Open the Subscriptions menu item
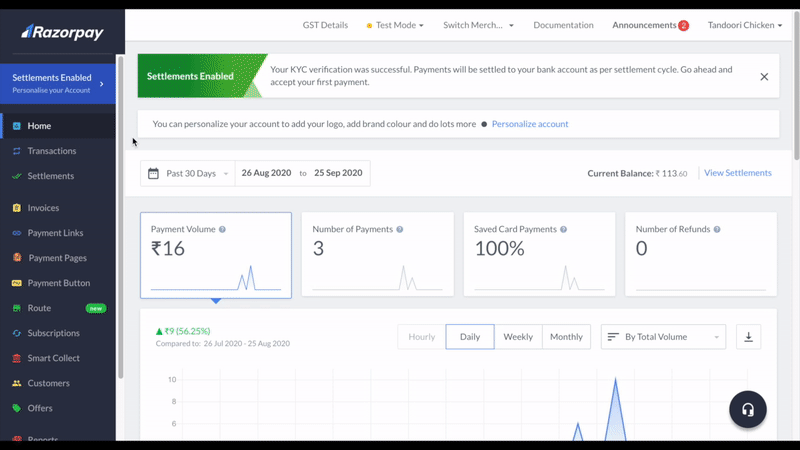This screenshot has height=450, width=800. coord(58,333)
